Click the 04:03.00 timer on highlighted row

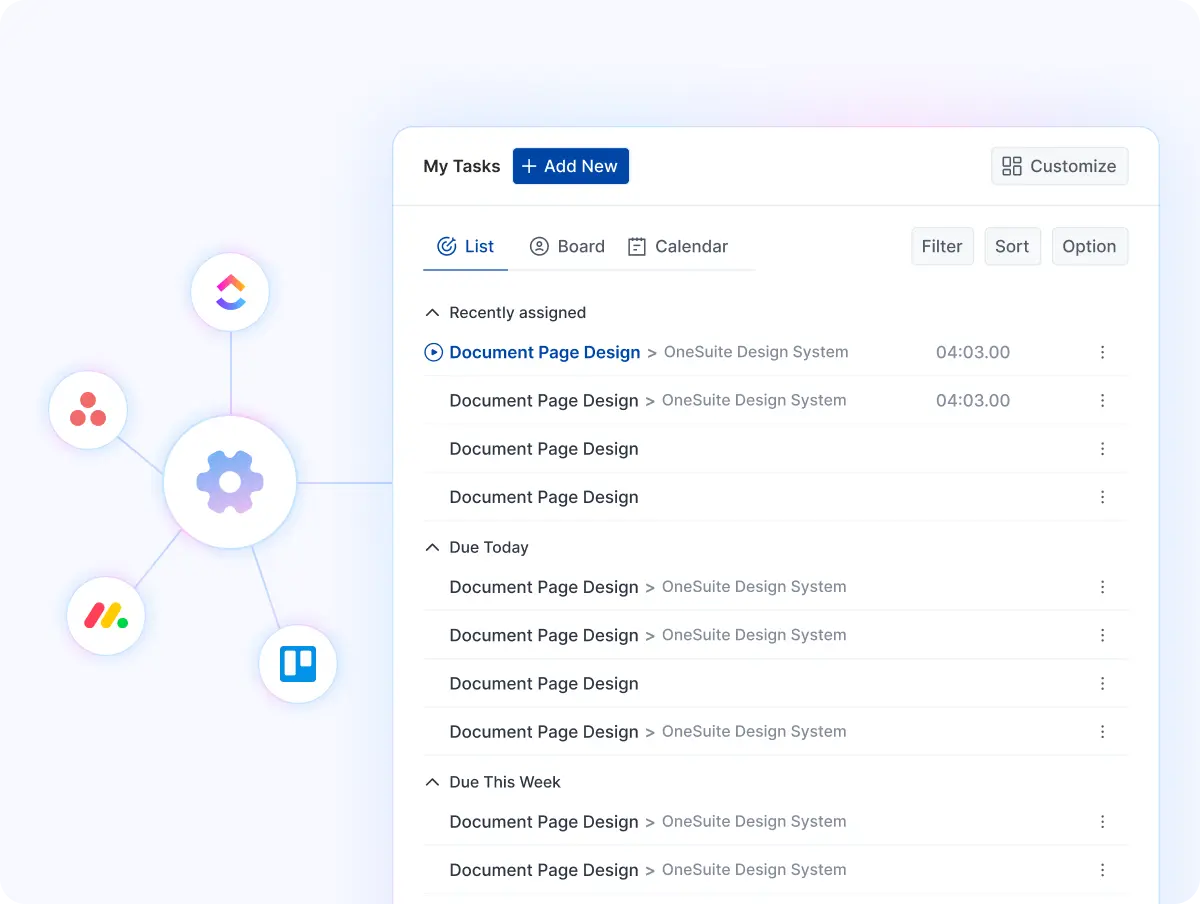973,352
